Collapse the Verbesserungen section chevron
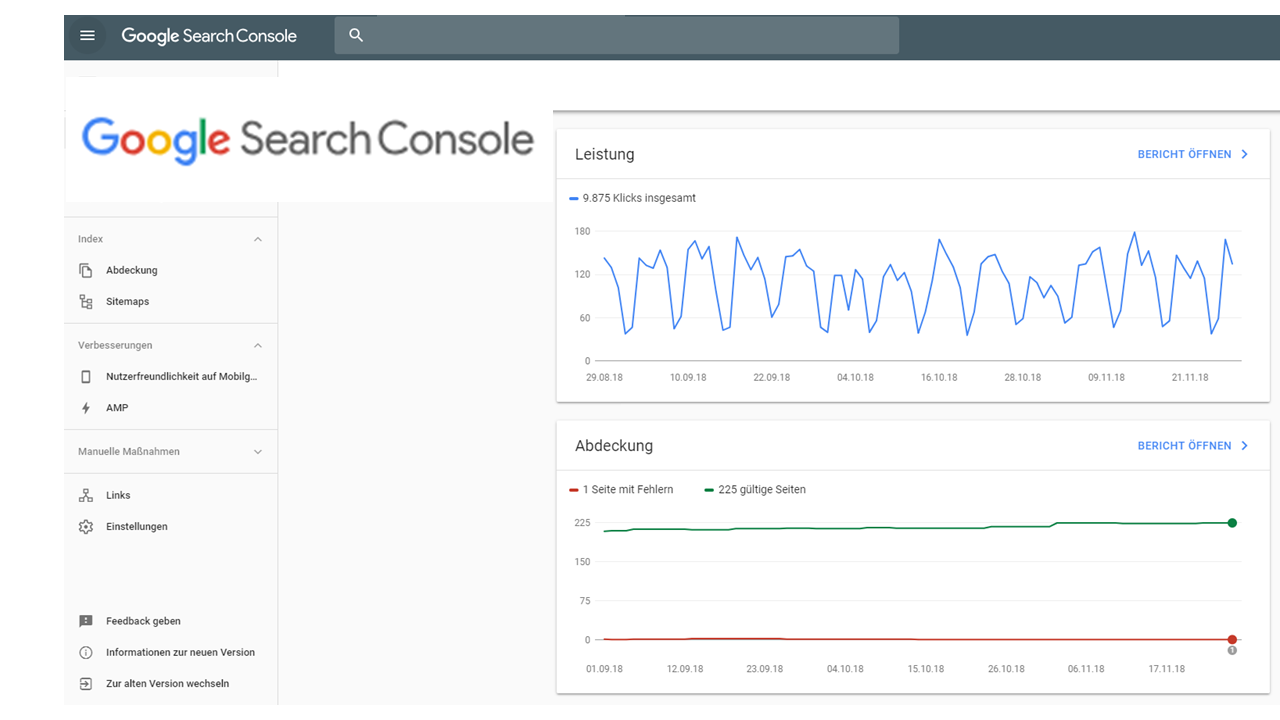Viewport: 1280px width, 720px height. [x=258, y=345]
